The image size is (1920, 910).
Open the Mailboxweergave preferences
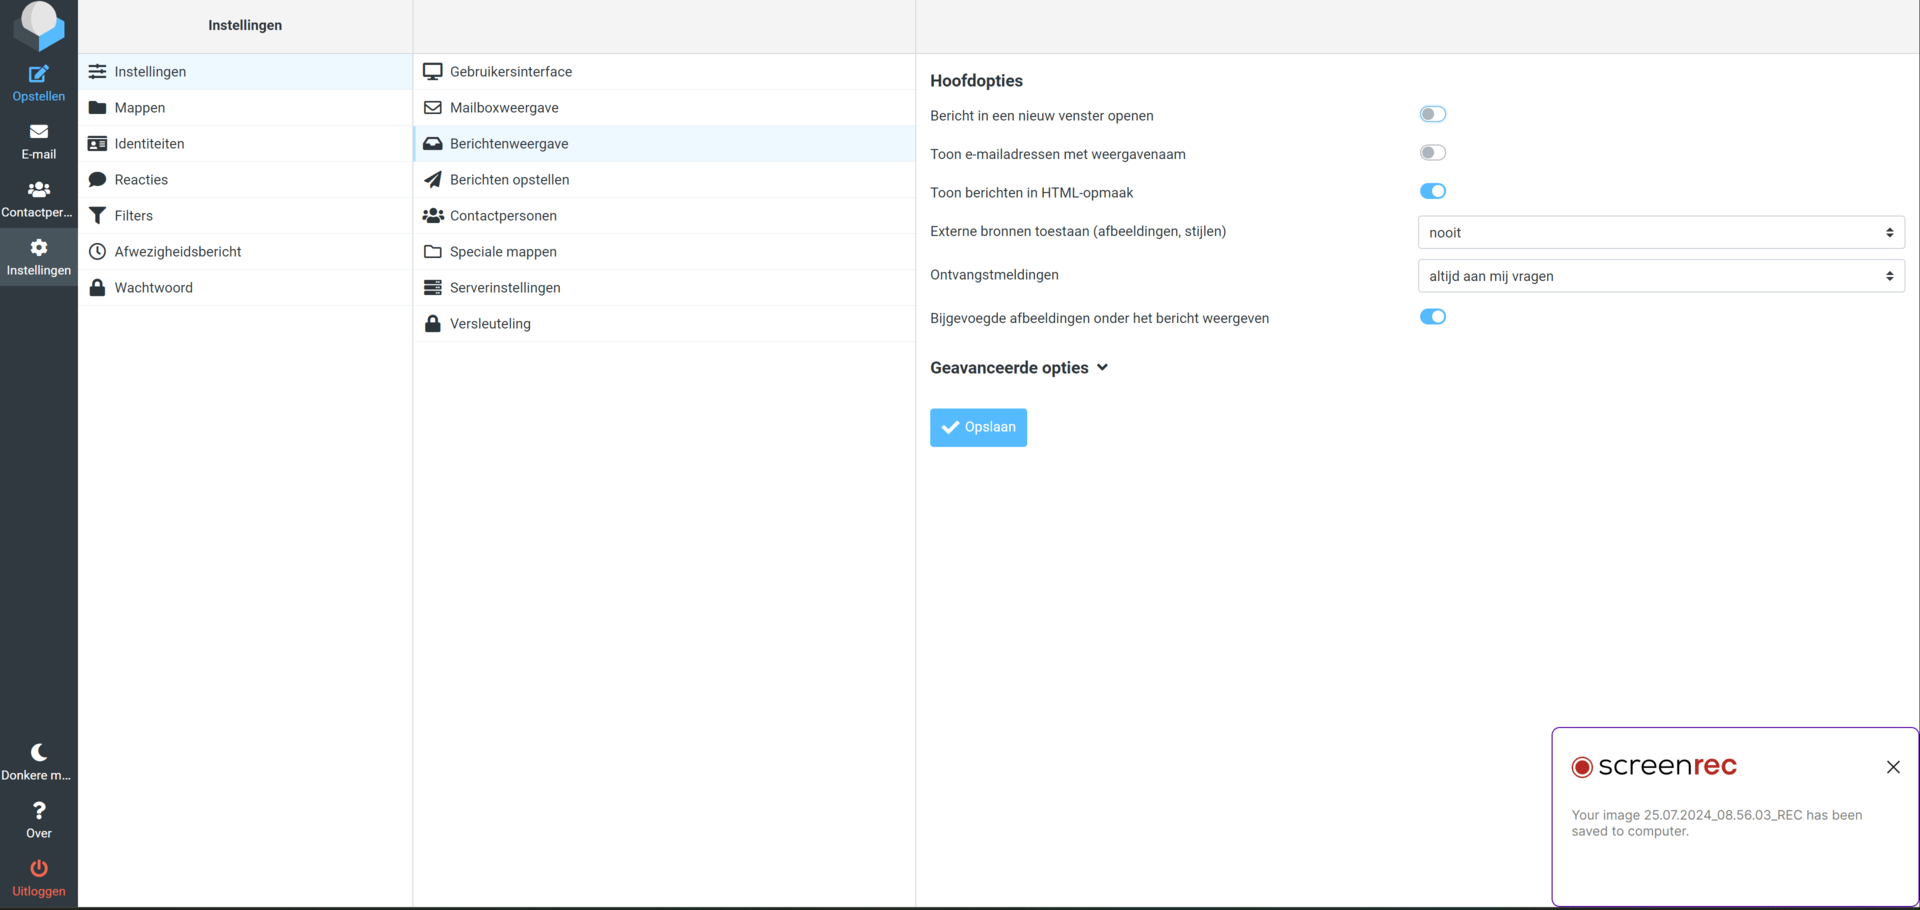(x=664, y=108)
